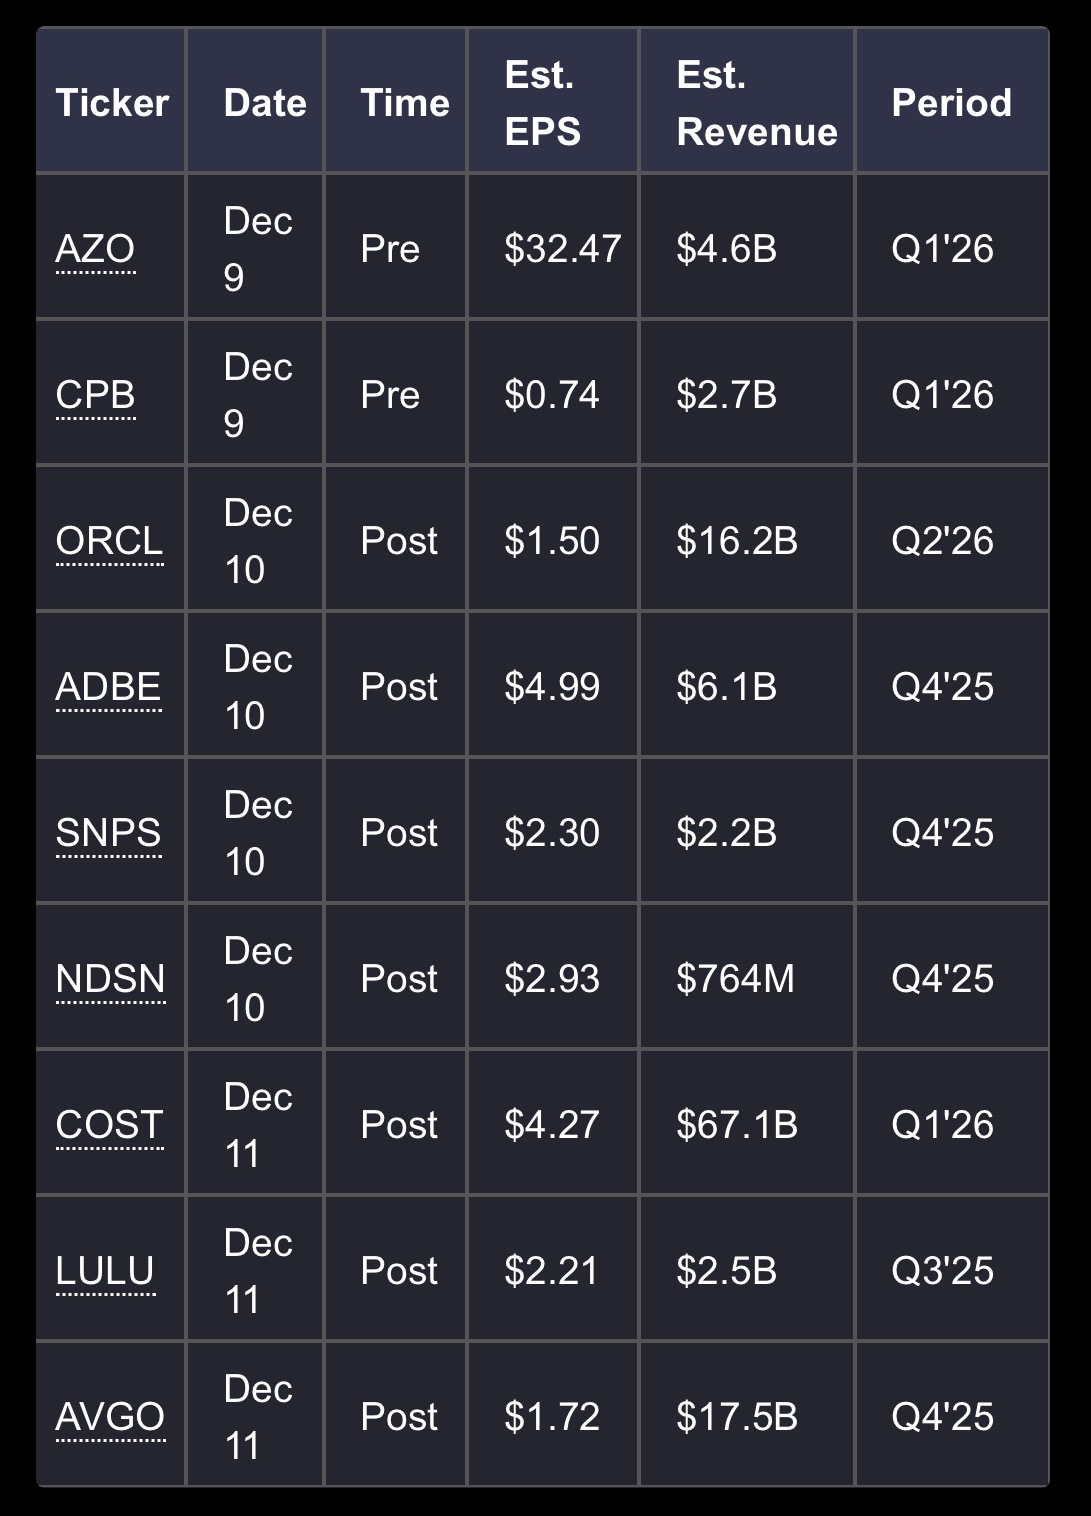The width and height of the screenshot is (1091, 1516).
Task: Open the SNPS ticker link
Action: click(x=108, y=833)
